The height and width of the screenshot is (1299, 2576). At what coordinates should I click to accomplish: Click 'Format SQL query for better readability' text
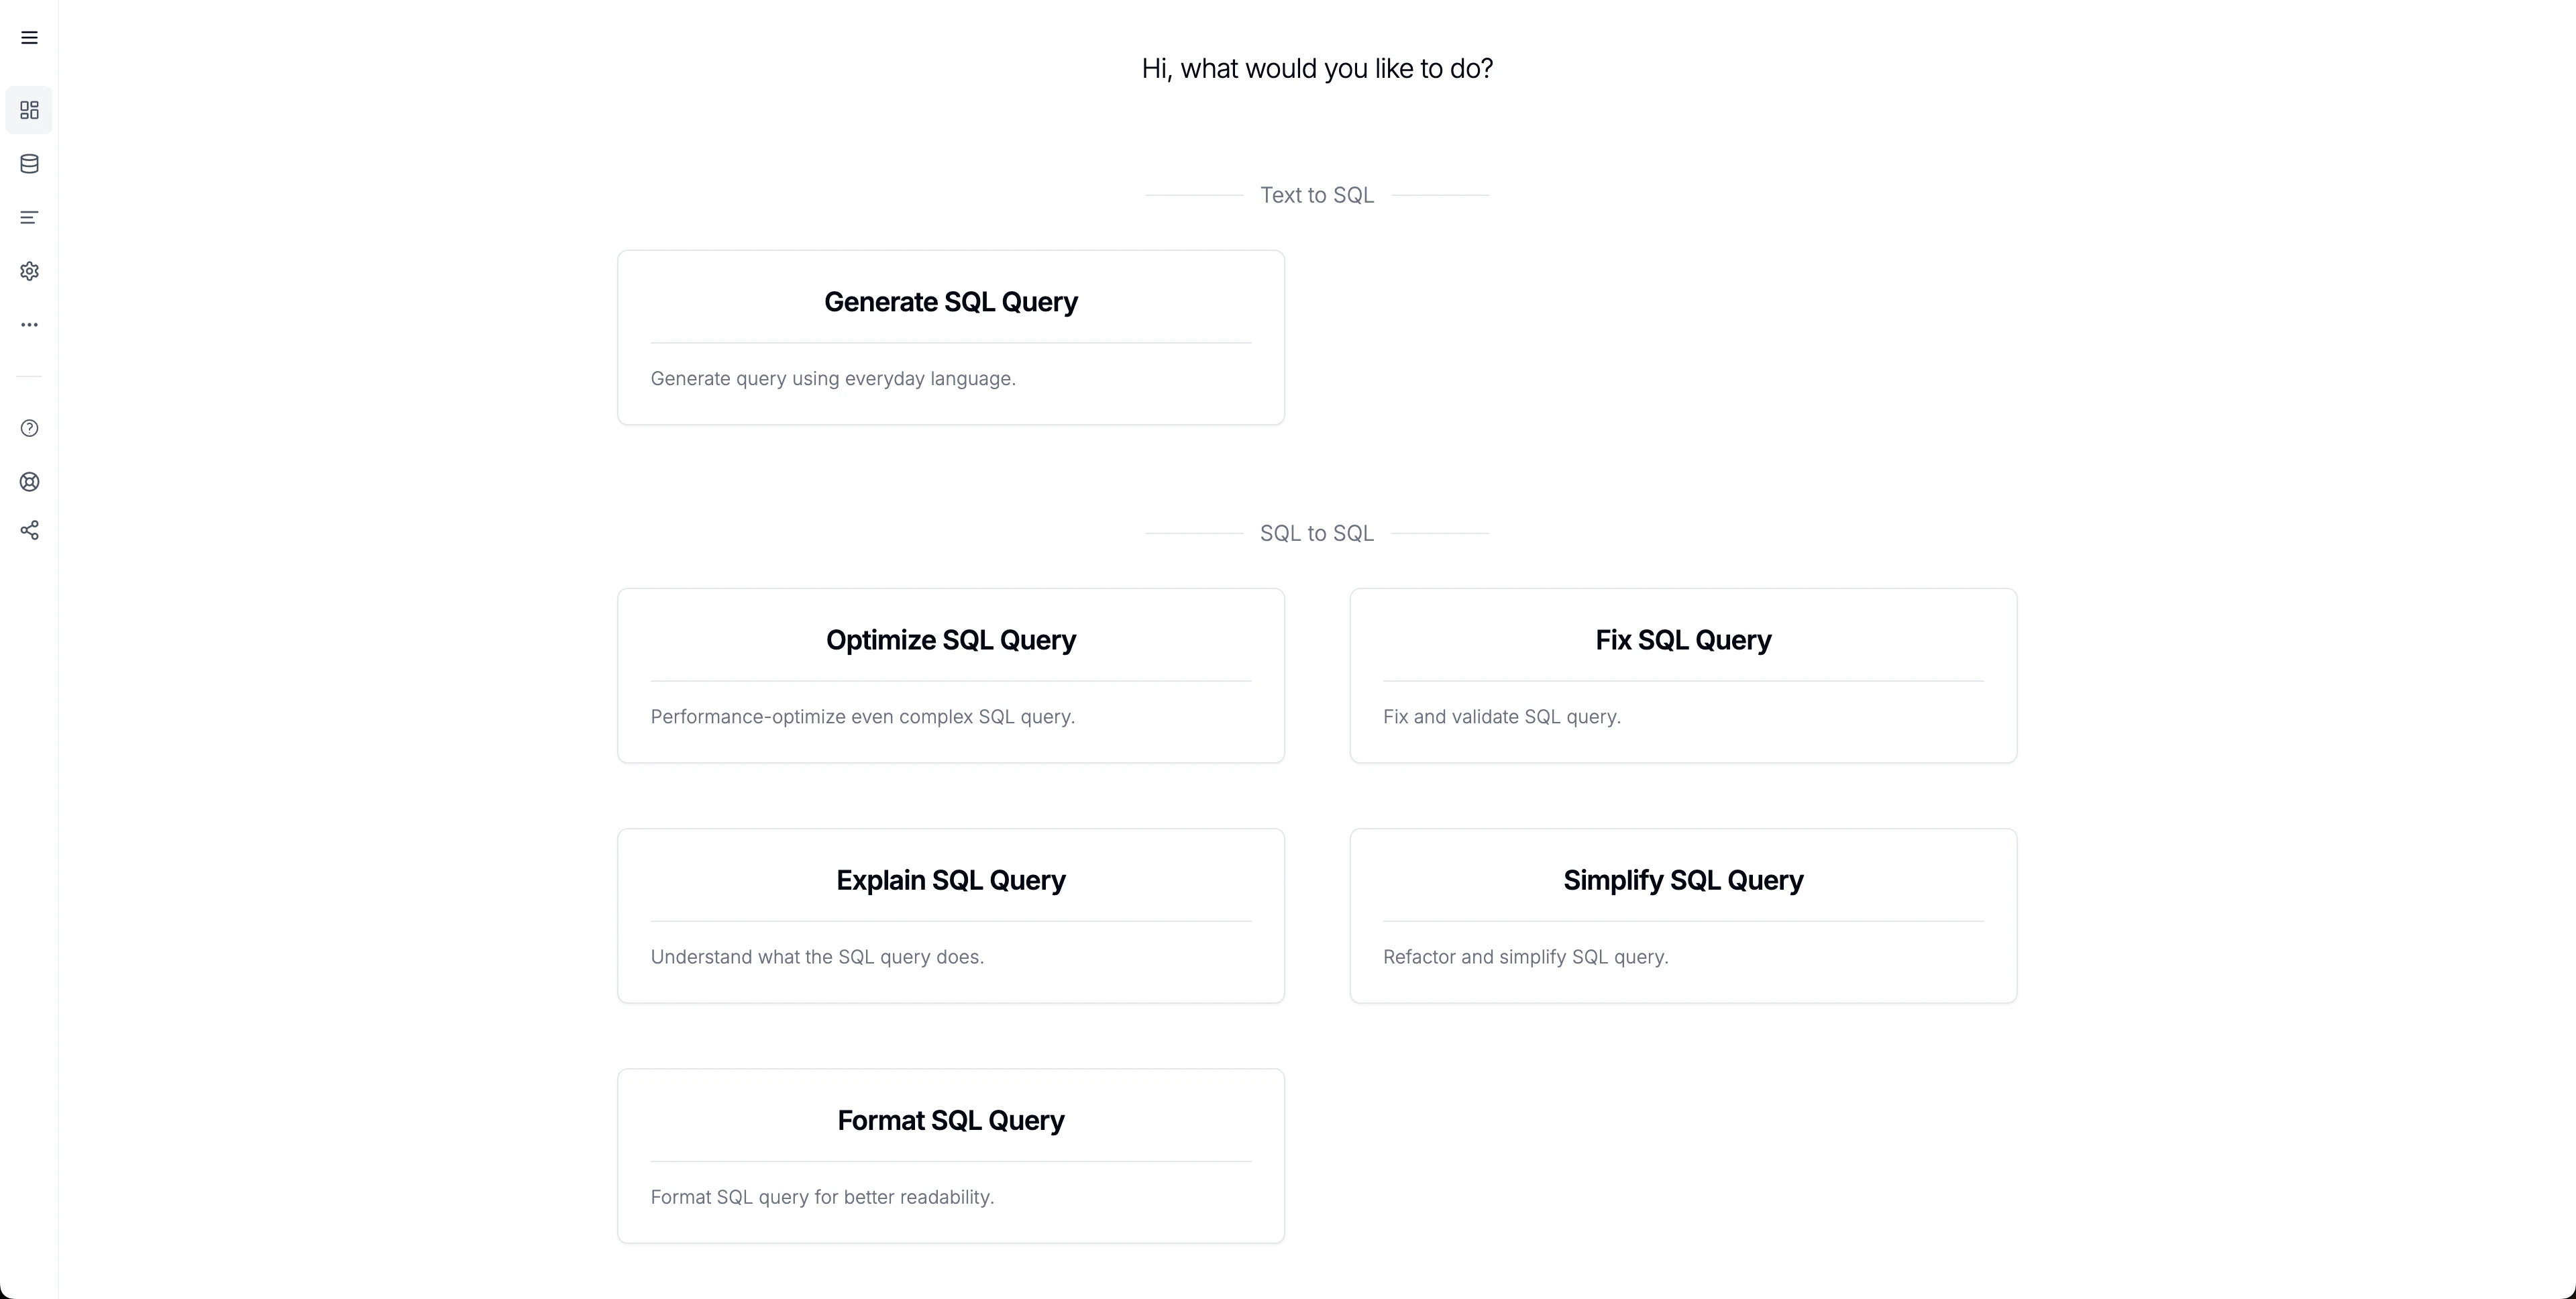pyautogui.click(x=822, y=1197)
